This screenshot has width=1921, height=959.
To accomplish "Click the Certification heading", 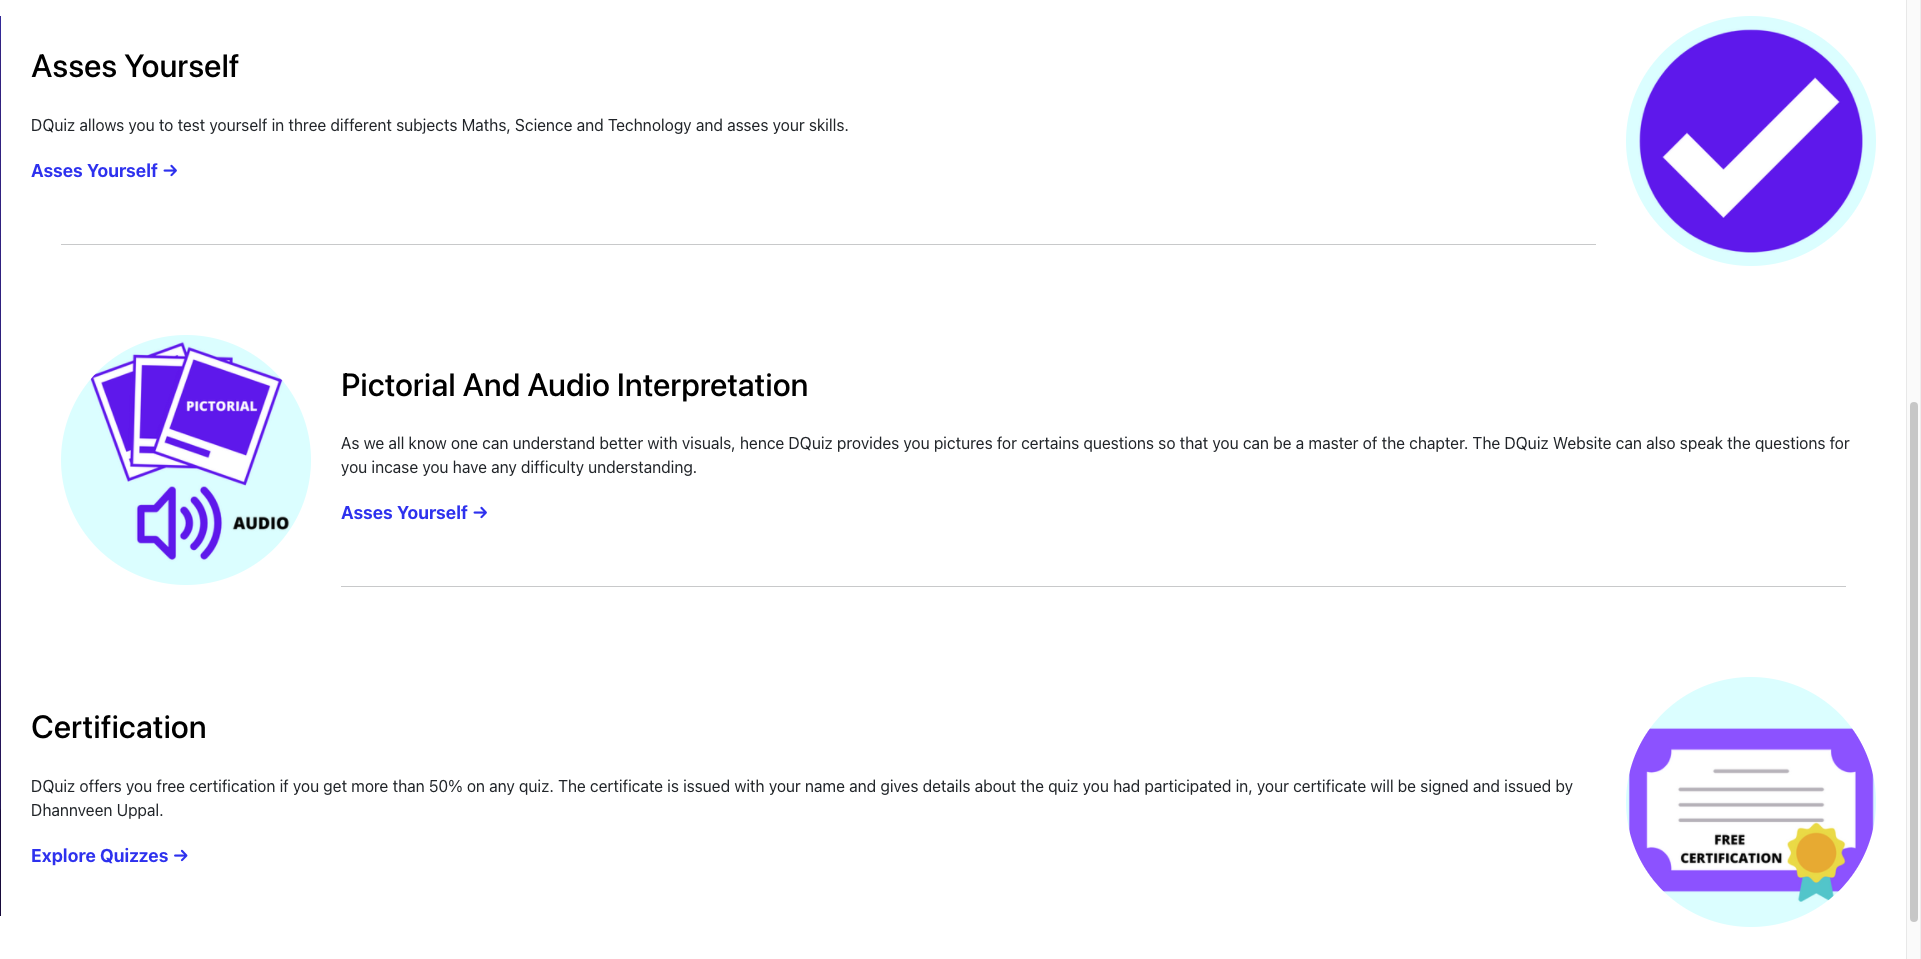I will [x=119, y=728].
